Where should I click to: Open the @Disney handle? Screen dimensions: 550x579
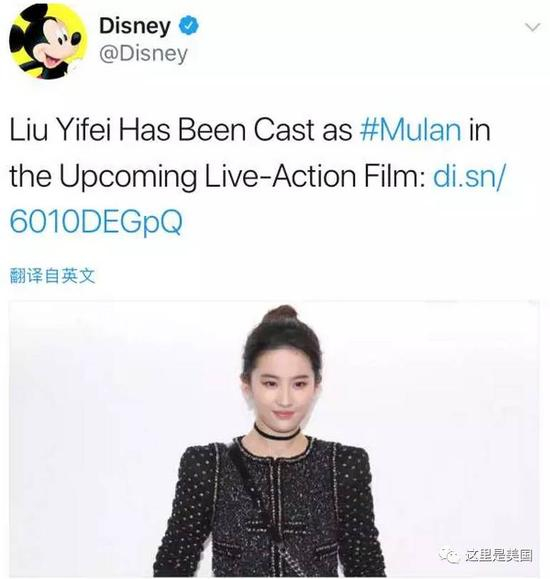point(143,54)
